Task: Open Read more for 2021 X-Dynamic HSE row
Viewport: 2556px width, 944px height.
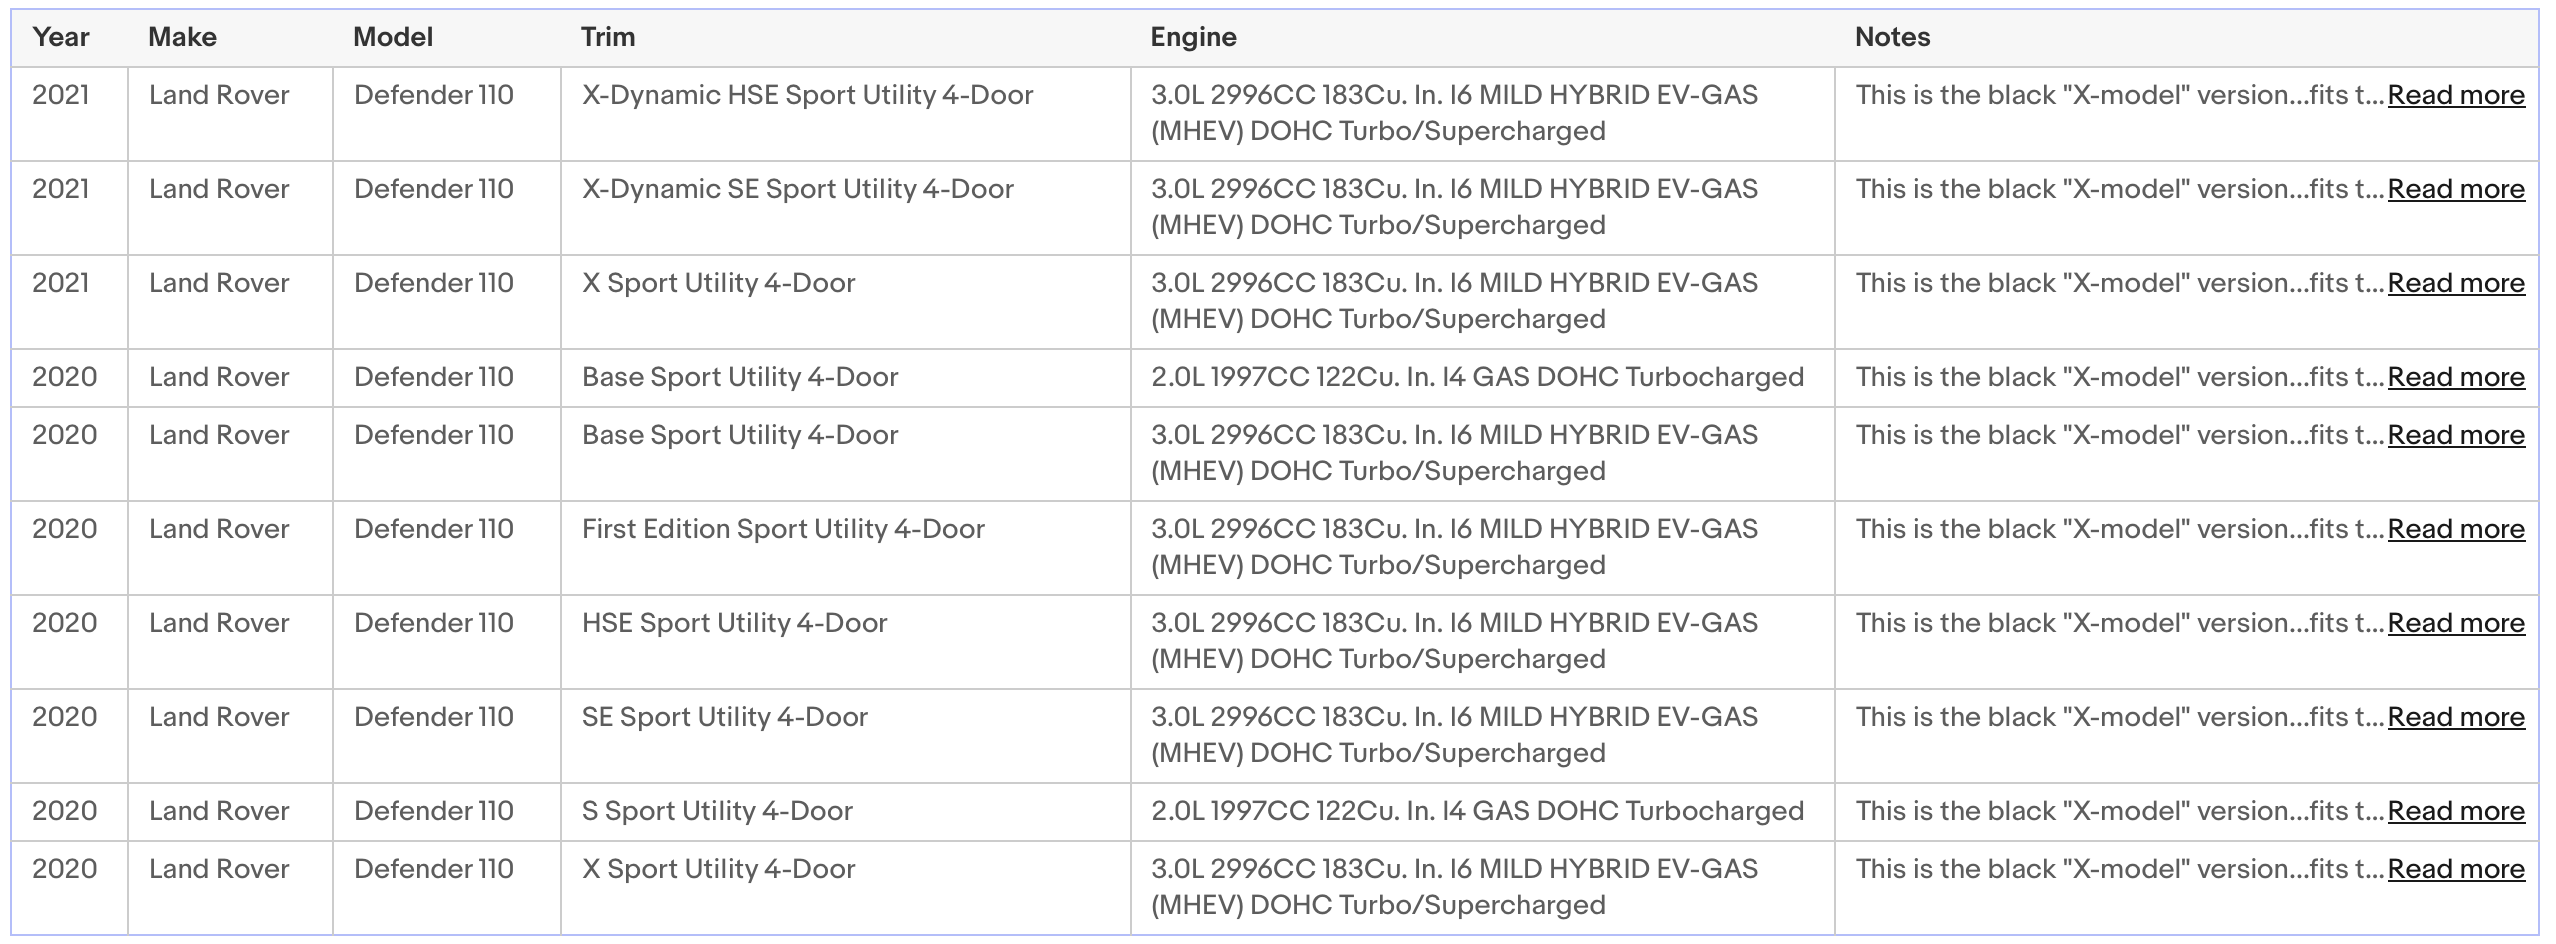Action: [x=2456, y=95]
